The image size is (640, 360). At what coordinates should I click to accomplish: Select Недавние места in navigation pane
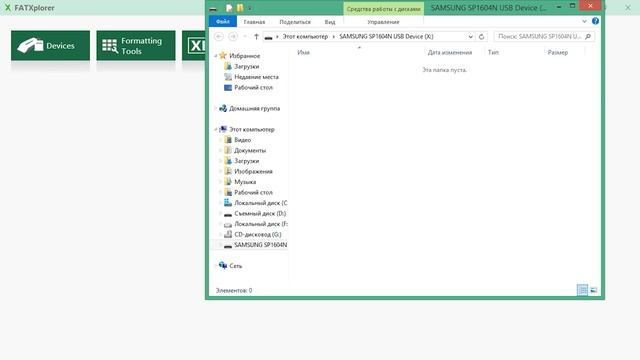[x=256, y=77]
